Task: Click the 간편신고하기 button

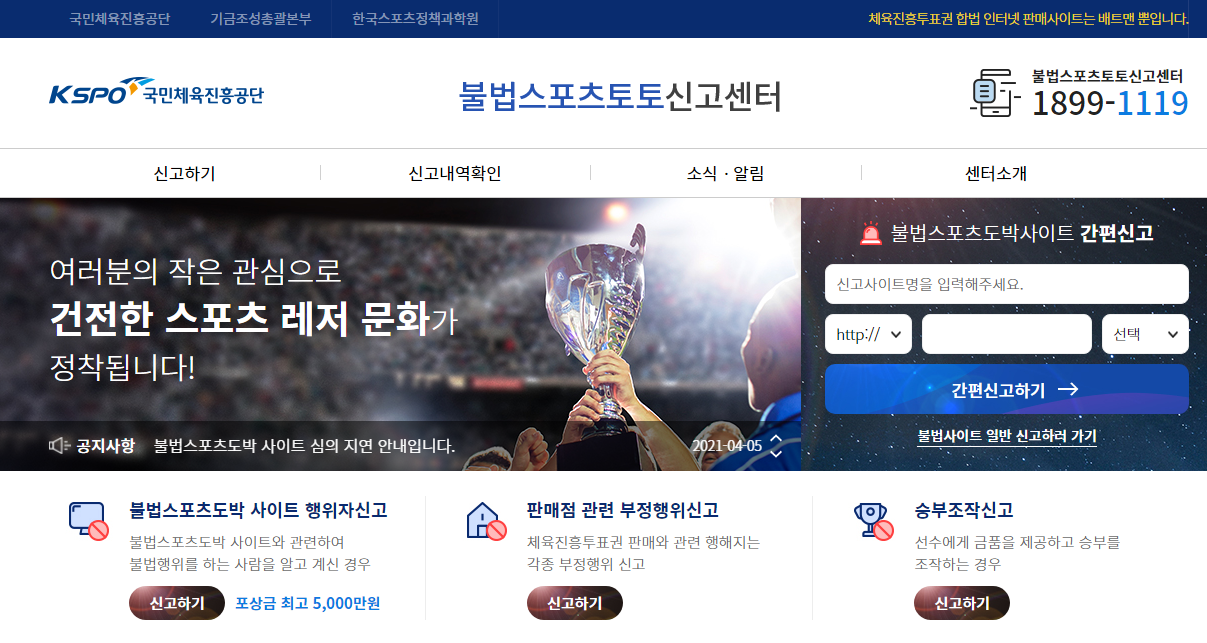Action: [x=1007, y=389]
